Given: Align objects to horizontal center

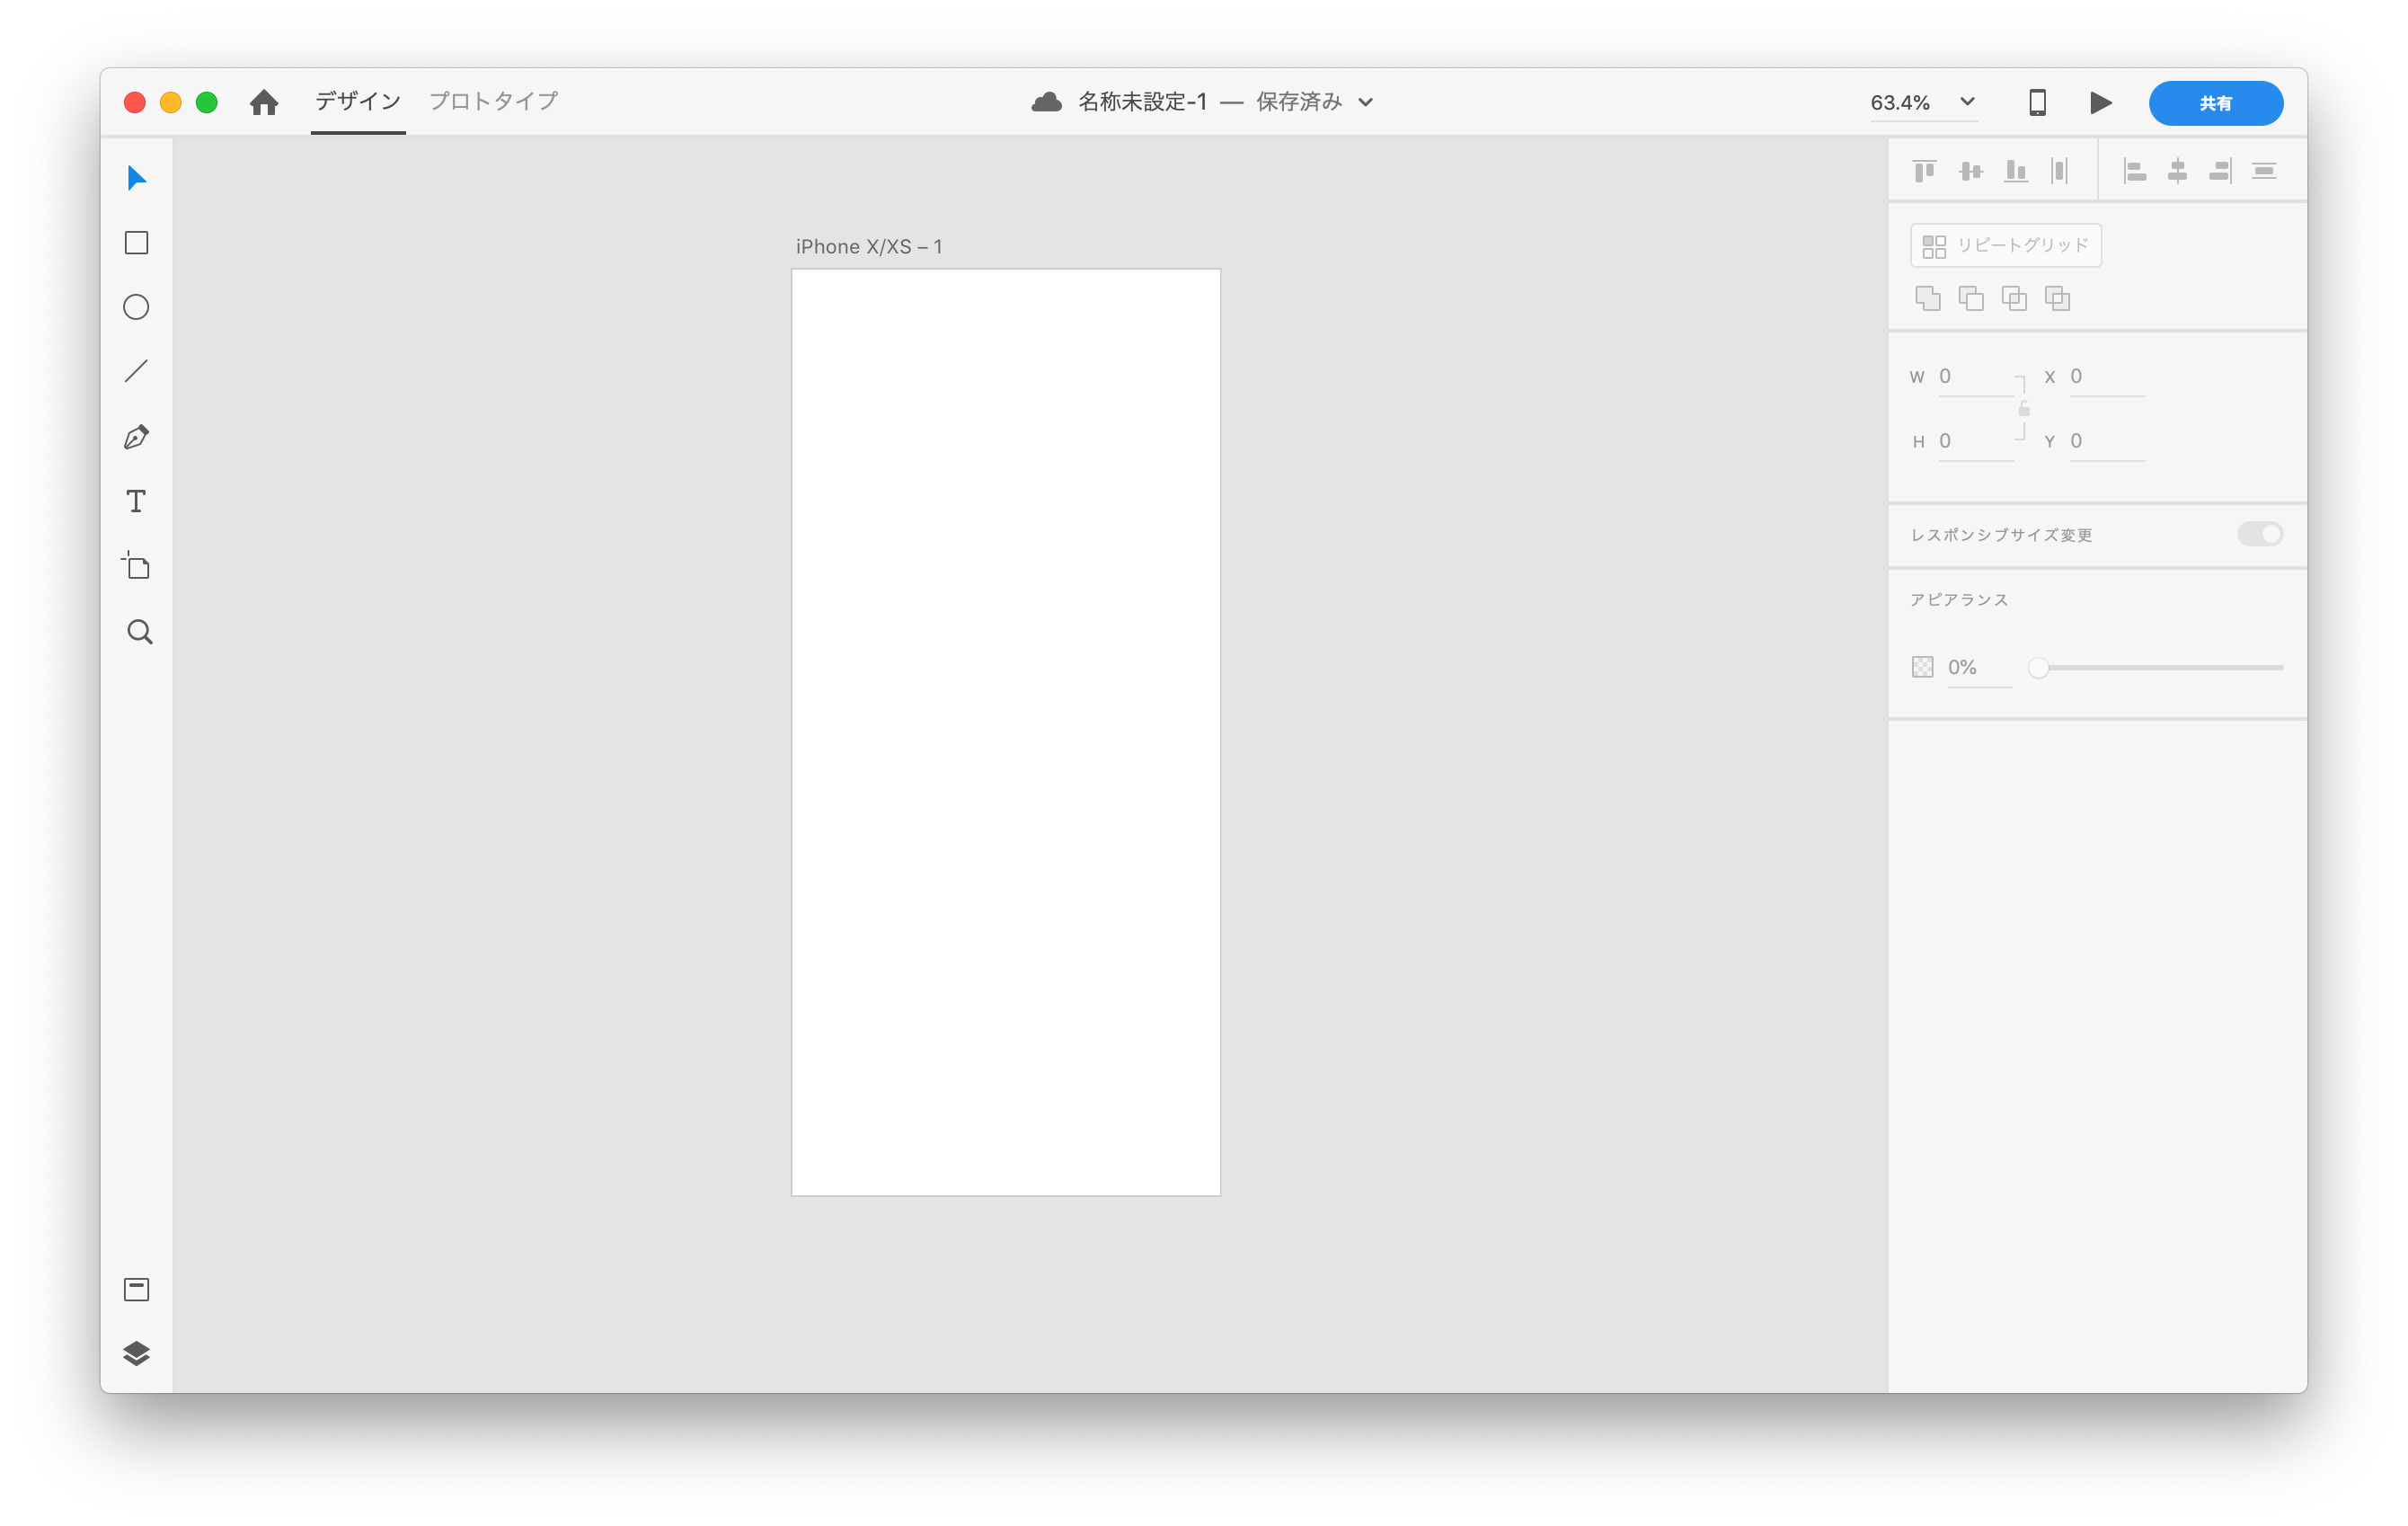Looking at the screenshot, I should tap(2177, 171).
